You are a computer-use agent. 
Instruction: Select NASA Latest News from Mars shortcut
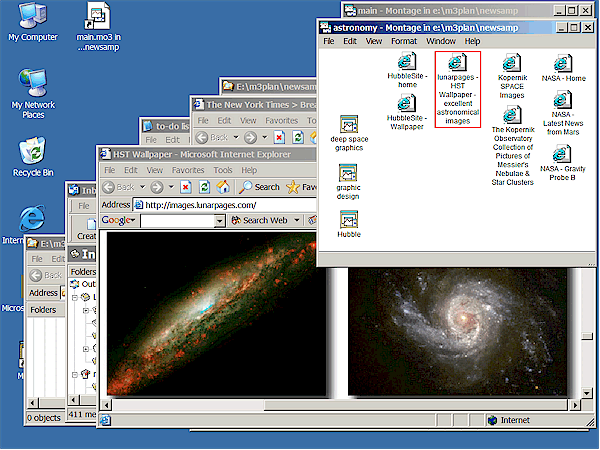(x=563, y=113)
